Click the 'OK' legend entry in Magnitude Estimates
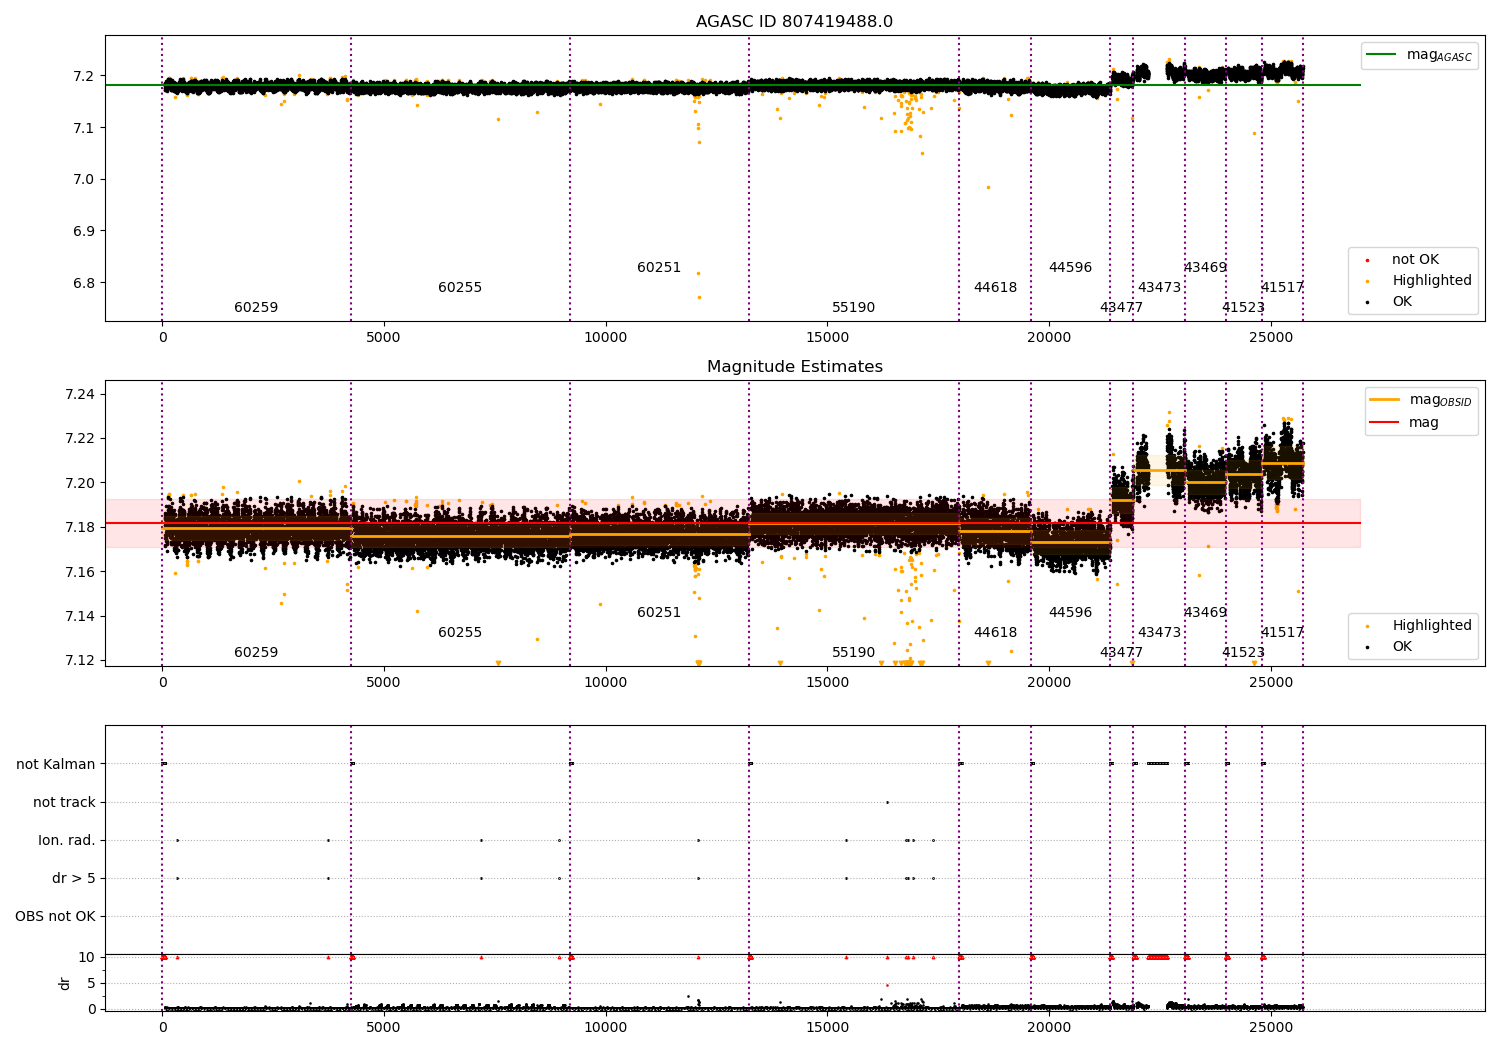 coord(1402,647)
